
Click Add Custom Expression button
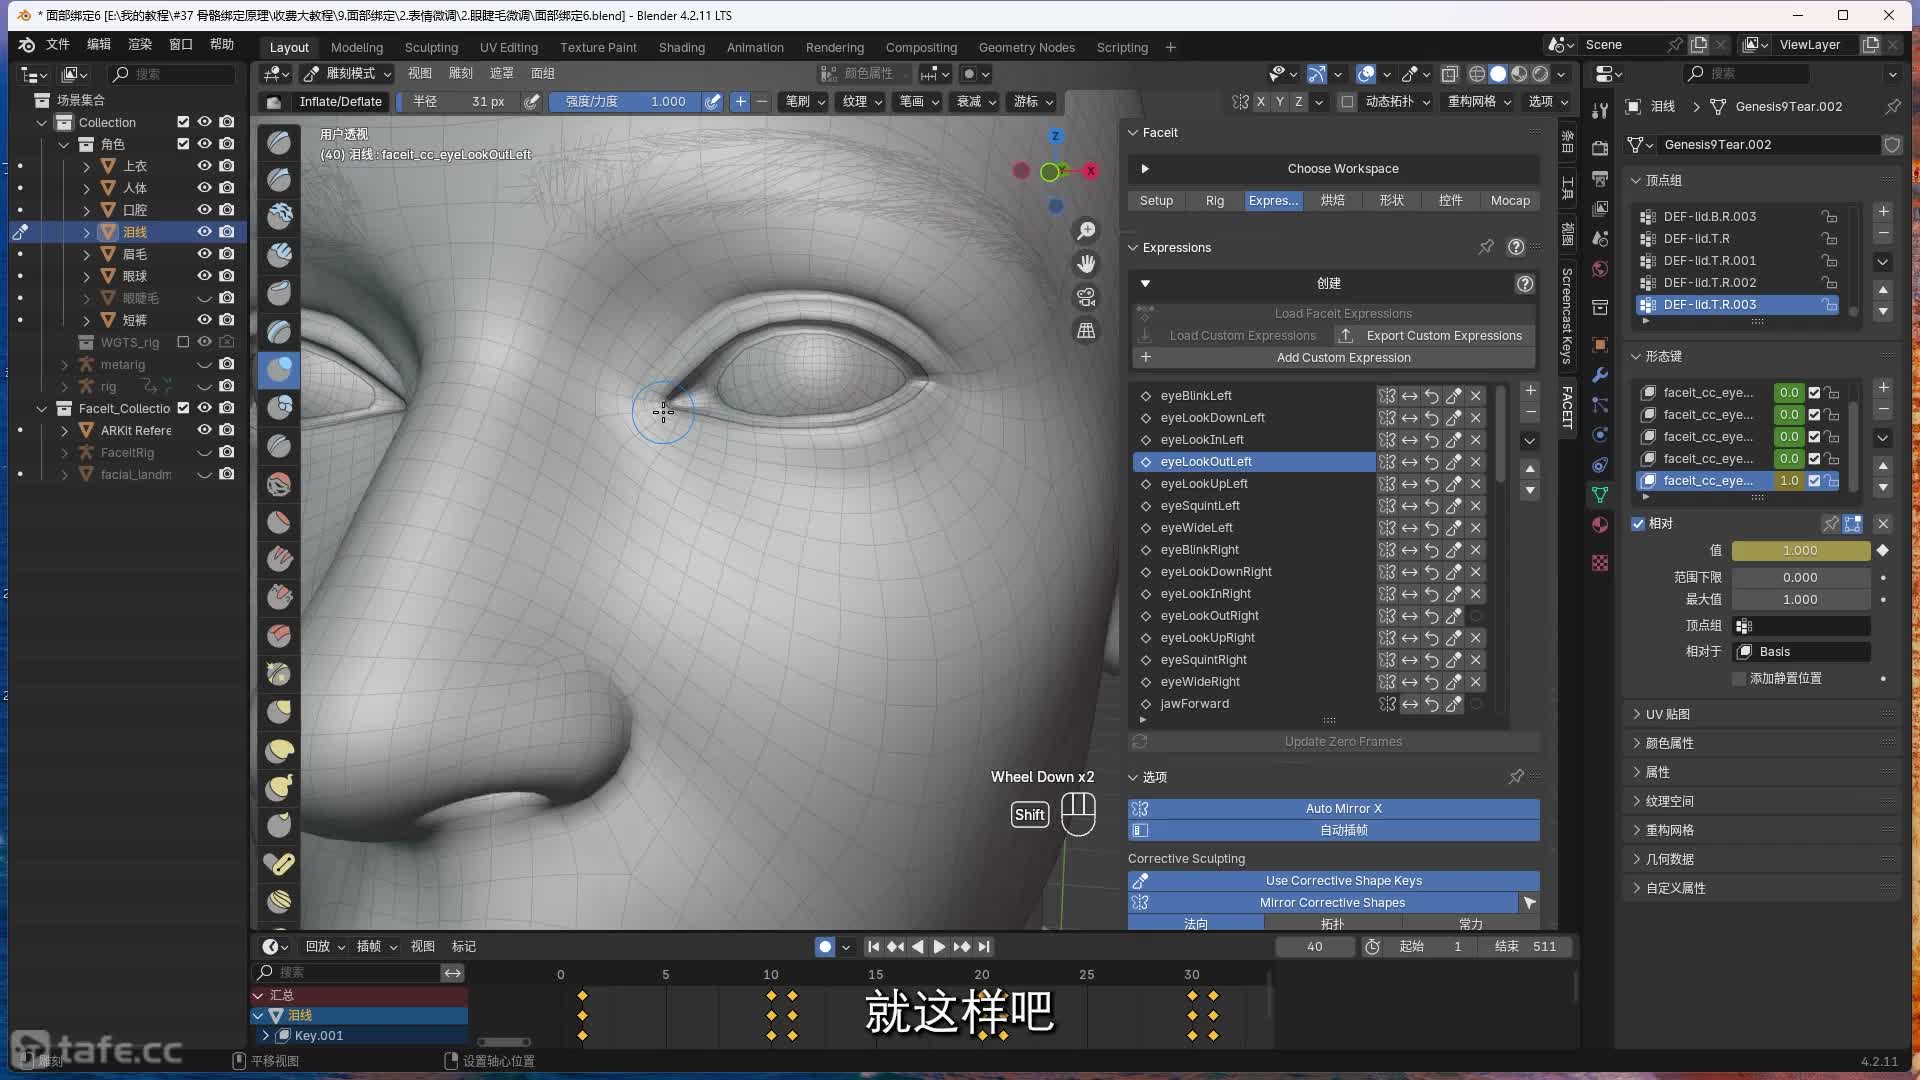point(1334,358)
